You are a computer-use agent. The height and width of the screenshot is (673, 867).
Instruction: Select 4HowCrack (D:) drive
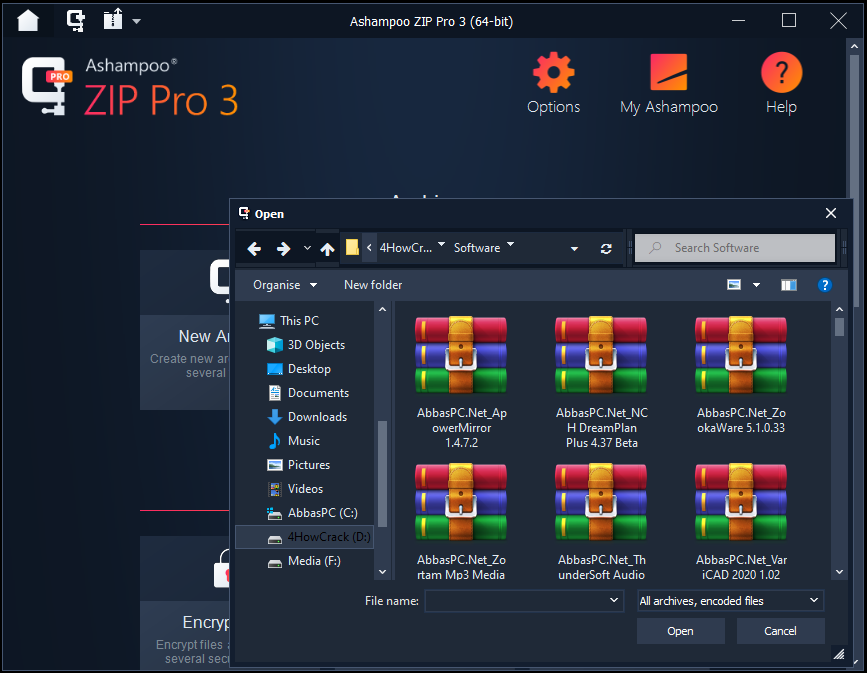[x=305, y=537]
